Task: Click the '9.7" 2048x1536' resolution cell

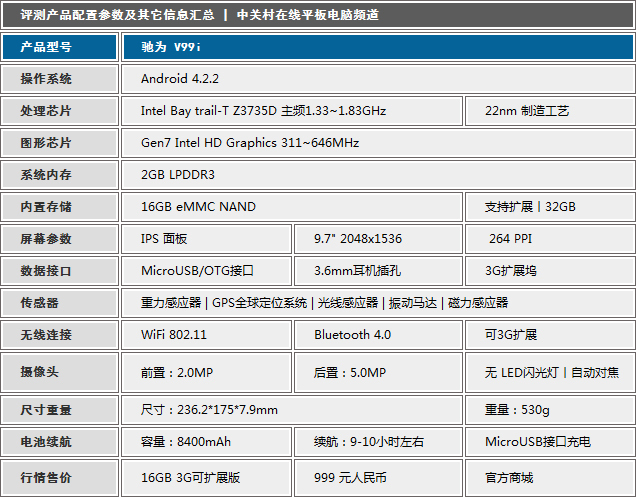Action: (379, 239)
